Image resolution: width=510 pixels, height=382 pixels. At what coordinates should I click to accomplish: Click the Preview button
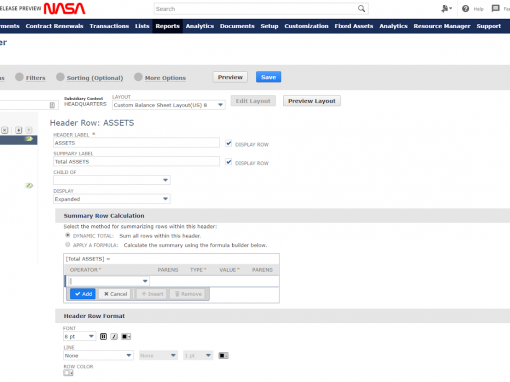(x=230, y=77)
